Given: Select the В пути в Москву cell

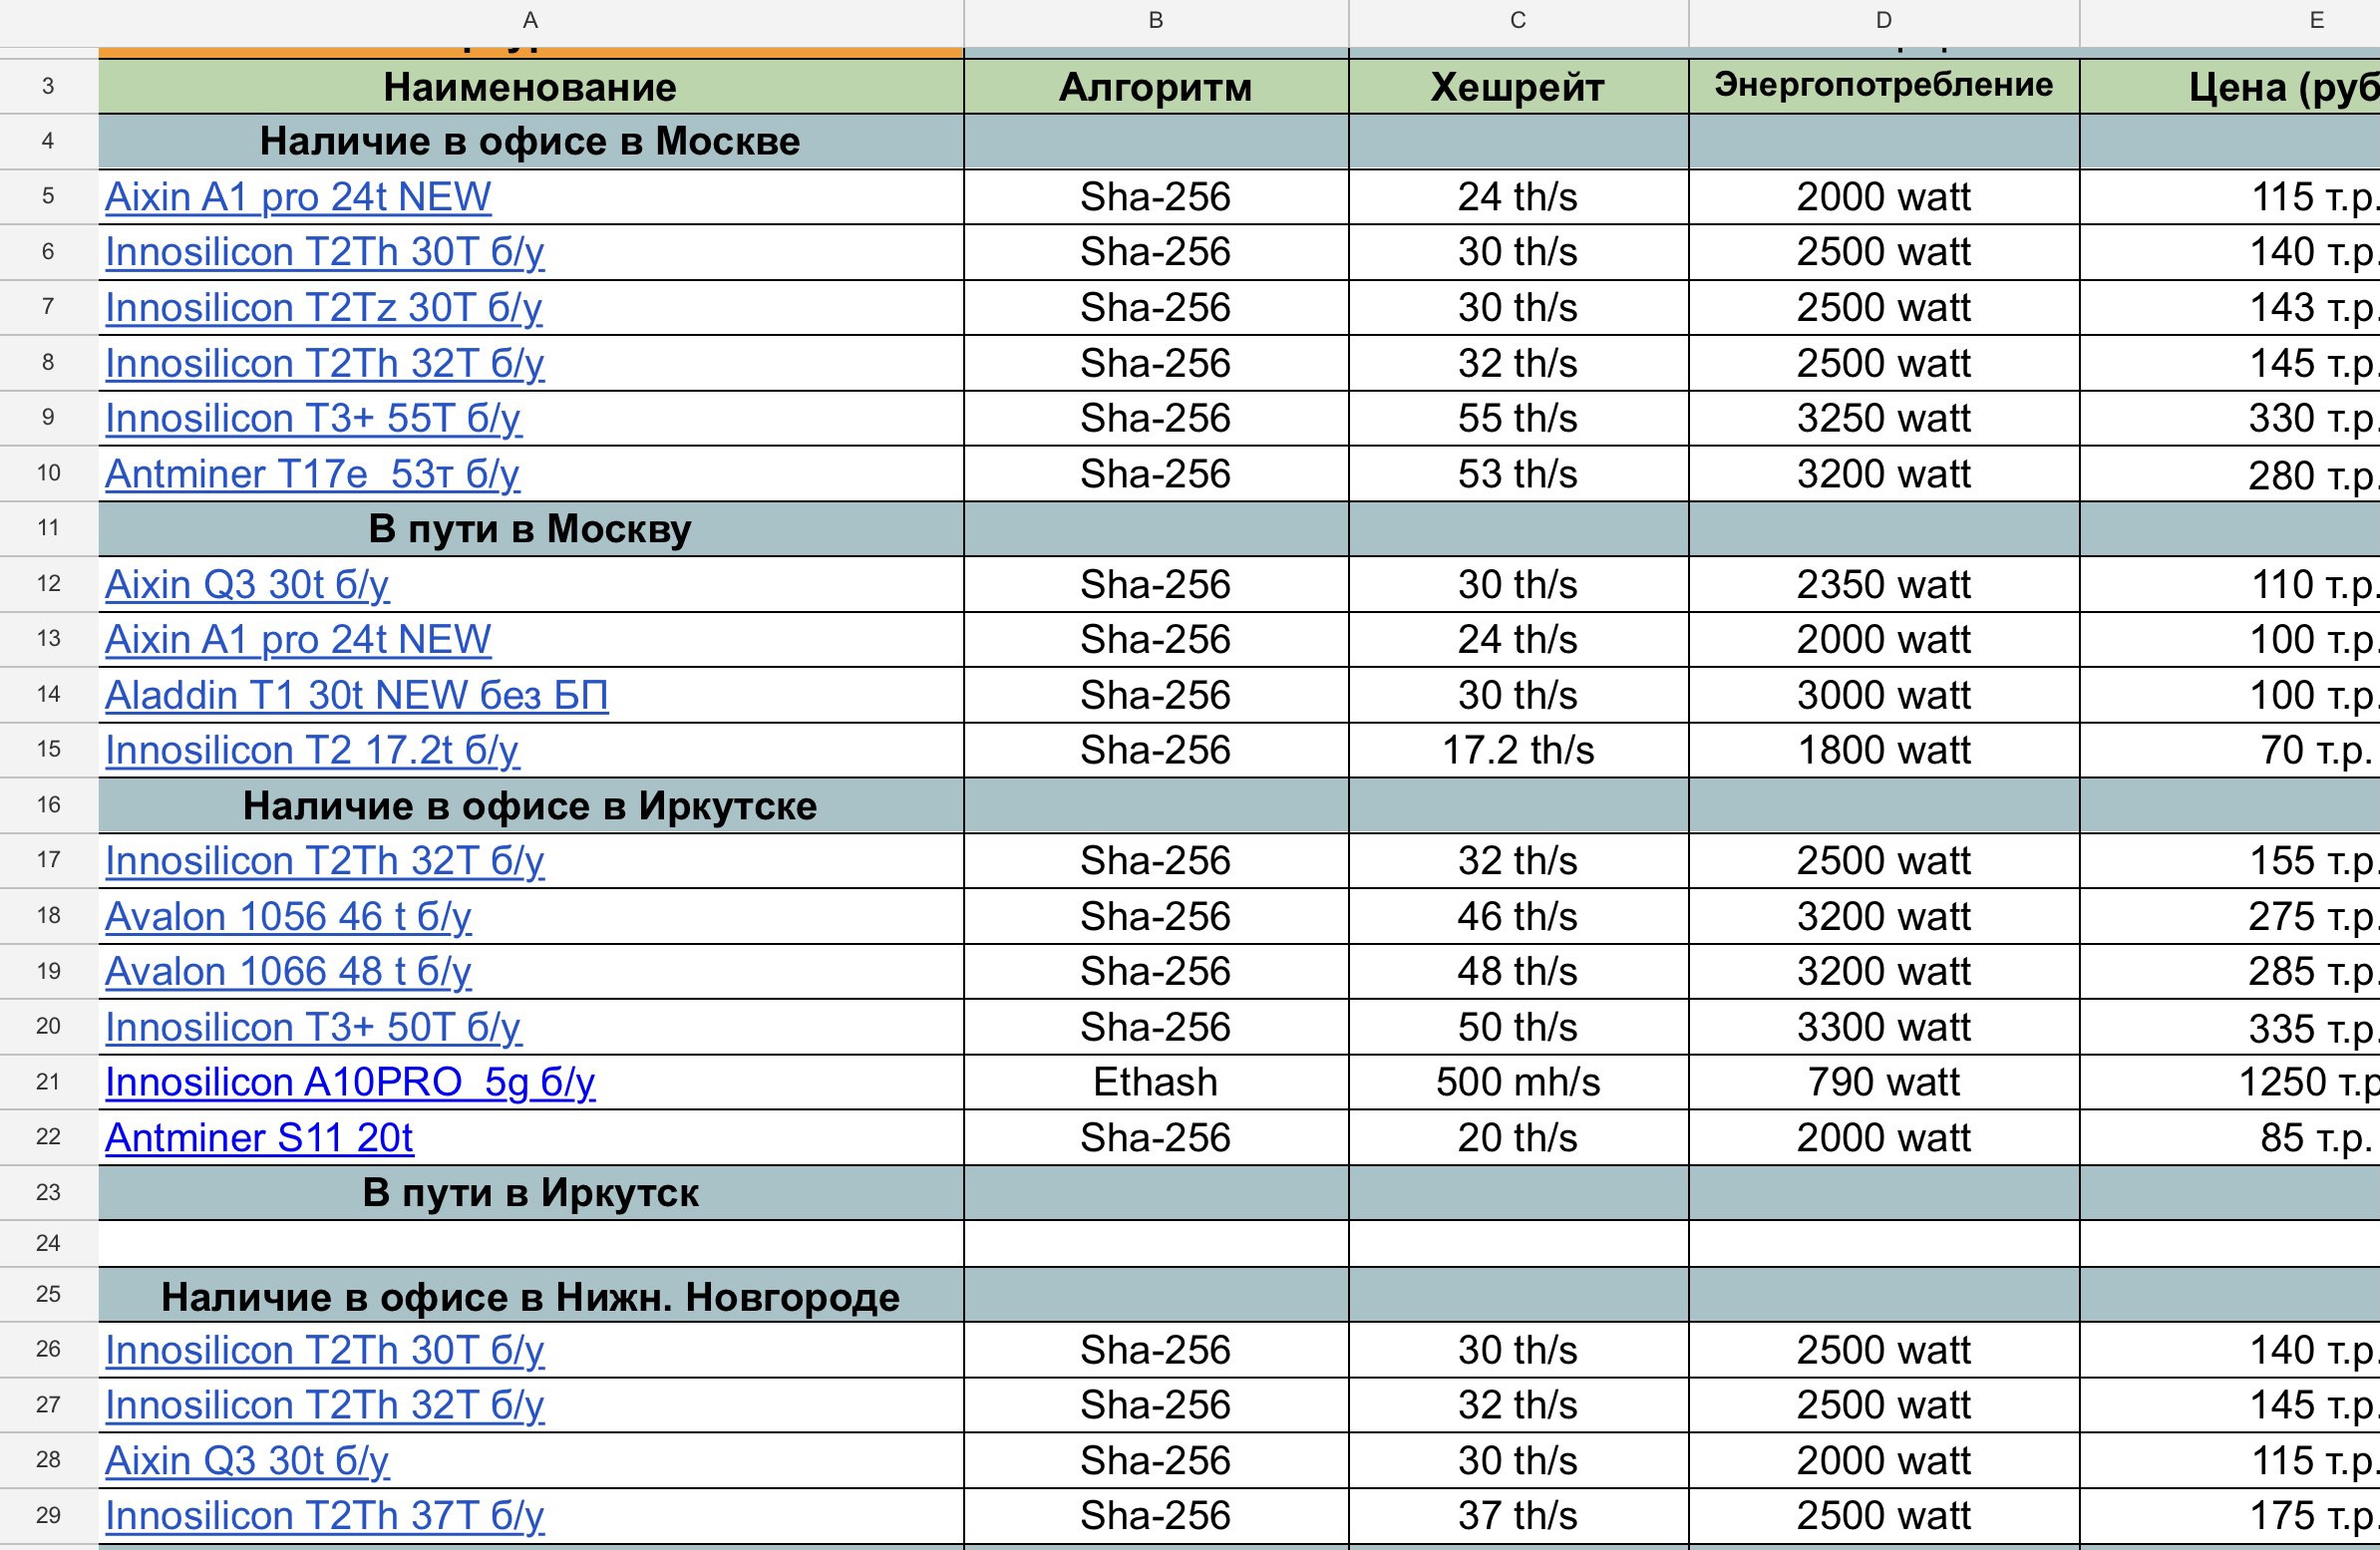Looking at the screenshot, I should point(531,529).
